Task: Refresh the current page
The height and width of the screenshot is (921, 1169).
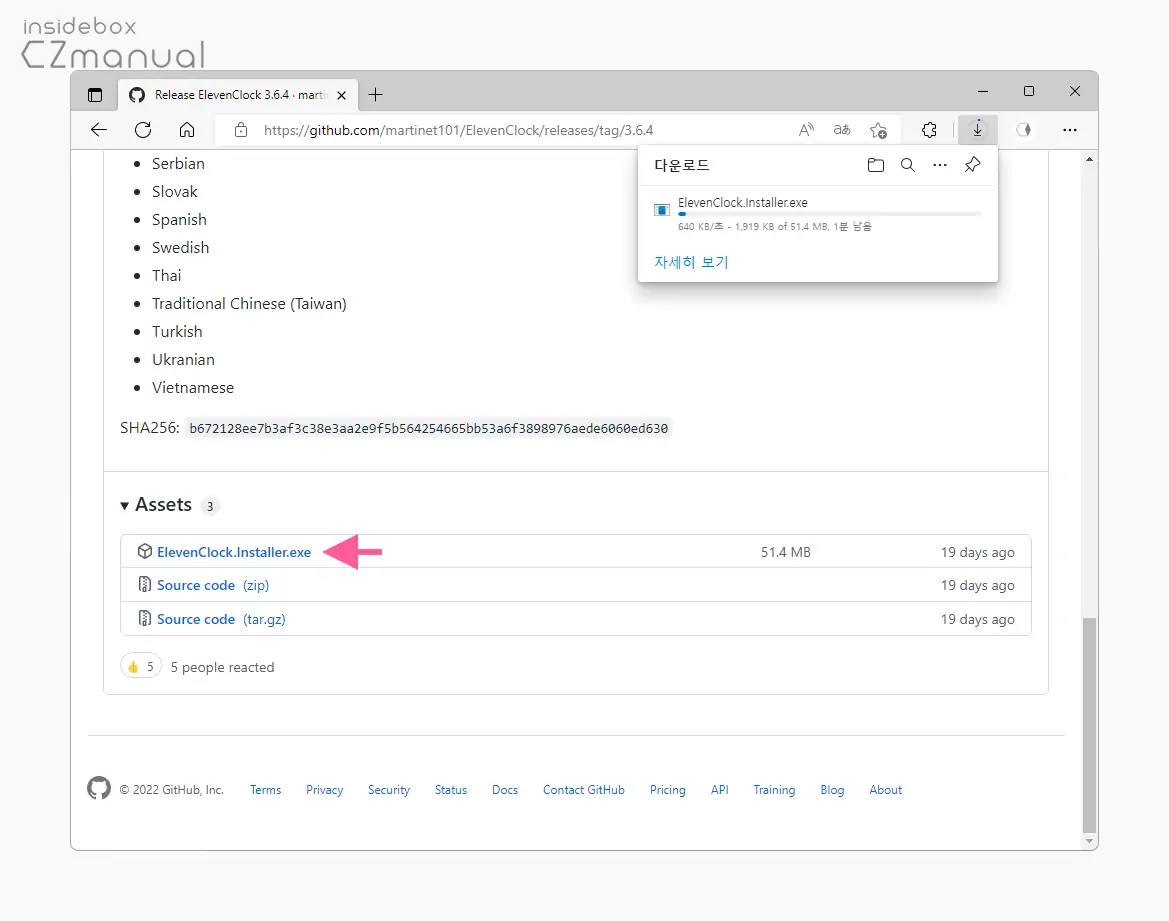Action: click(143, 130)
